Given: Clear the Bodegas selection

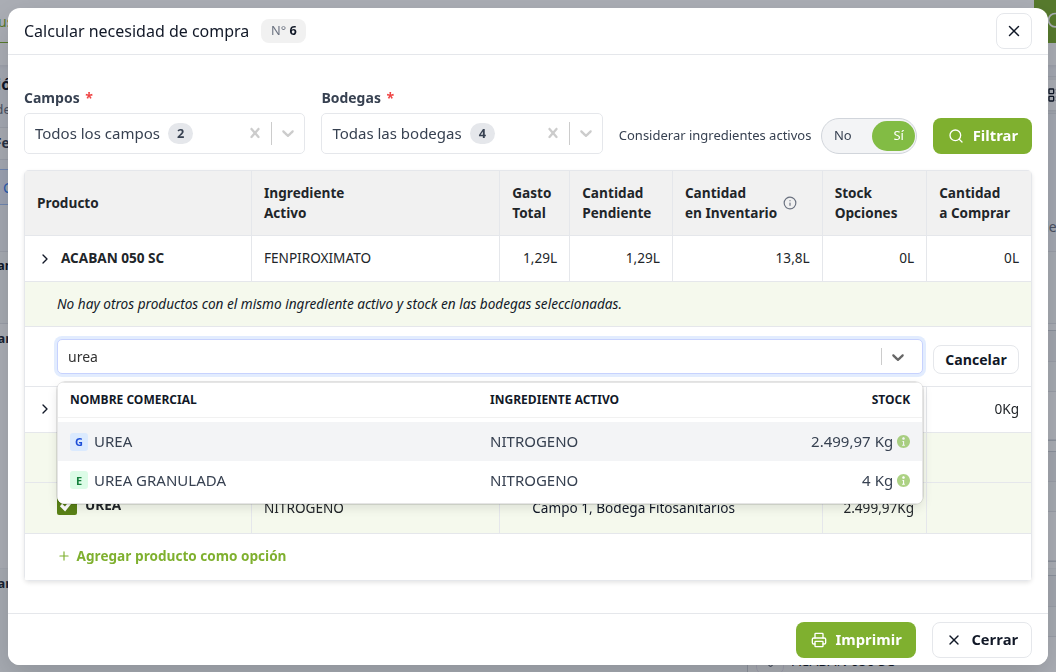Looking at the screenshot, I should point(552,133).
